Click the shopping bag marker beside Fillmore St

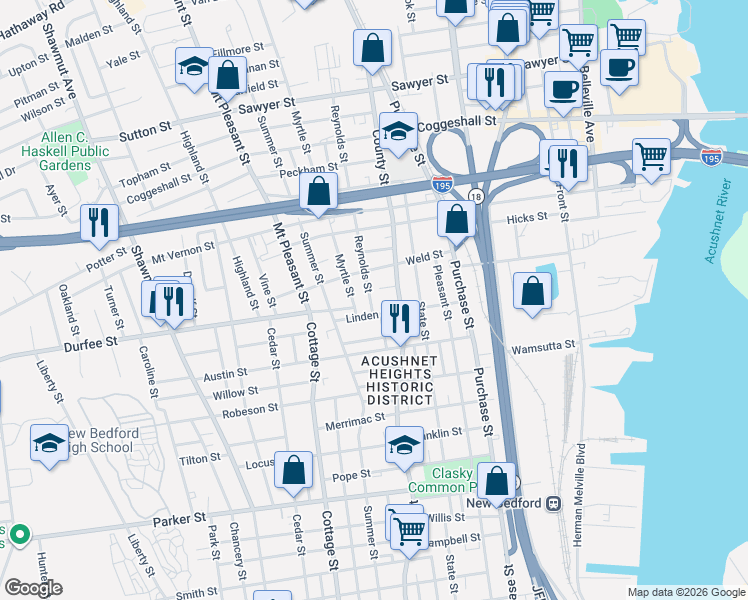coord(228,77)
